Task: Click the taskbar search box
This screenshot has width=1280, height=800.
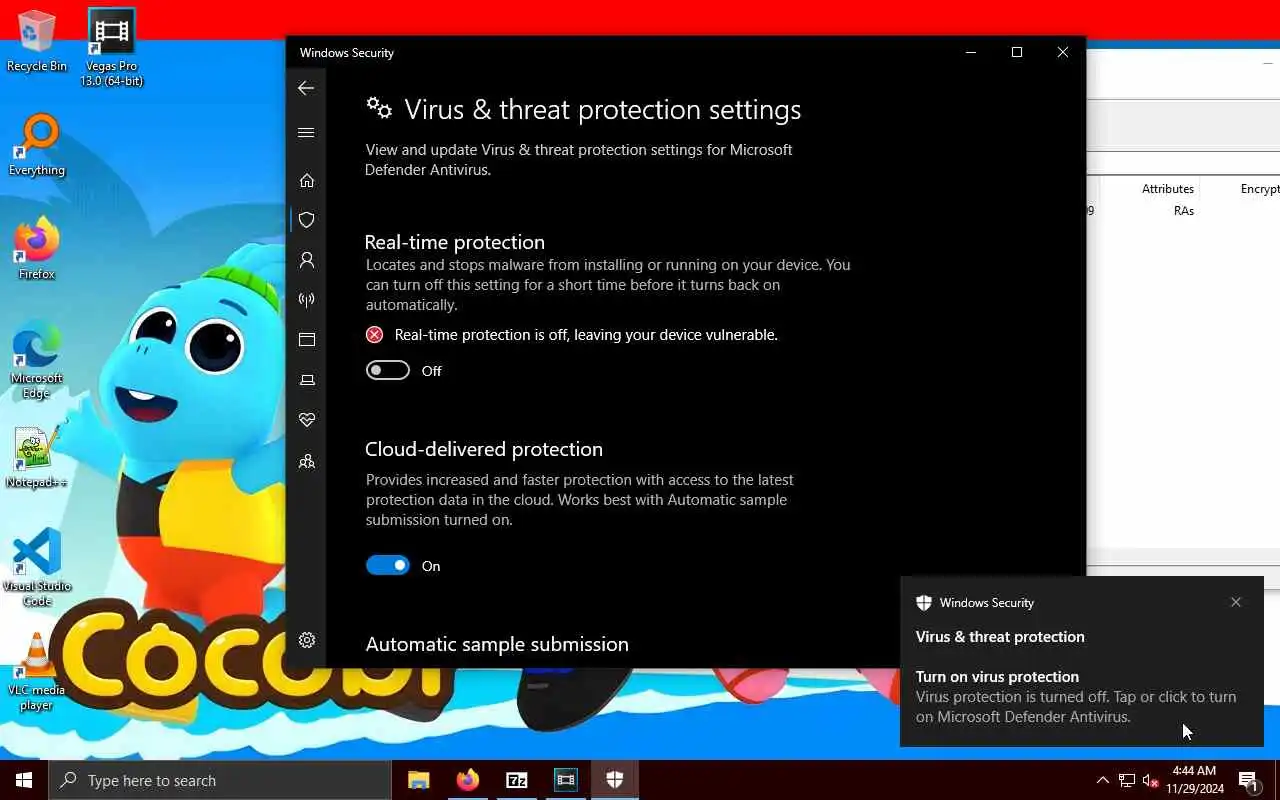Action: pos(220,780)
